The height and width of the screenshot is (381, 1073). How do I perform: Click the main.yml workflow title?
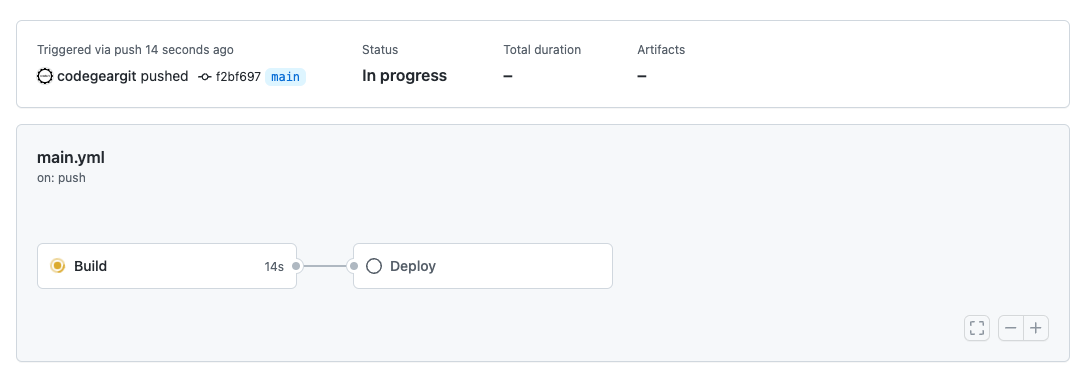[x=70, y=158]
